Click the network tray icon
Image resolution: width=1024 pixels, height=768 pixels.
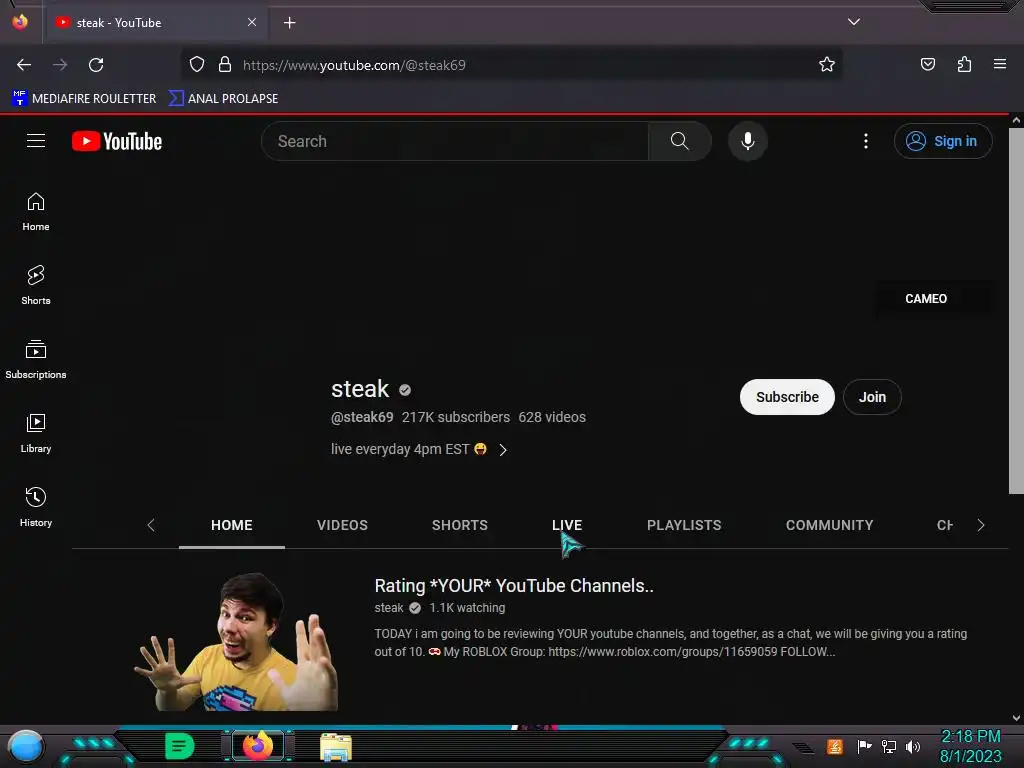888,746
